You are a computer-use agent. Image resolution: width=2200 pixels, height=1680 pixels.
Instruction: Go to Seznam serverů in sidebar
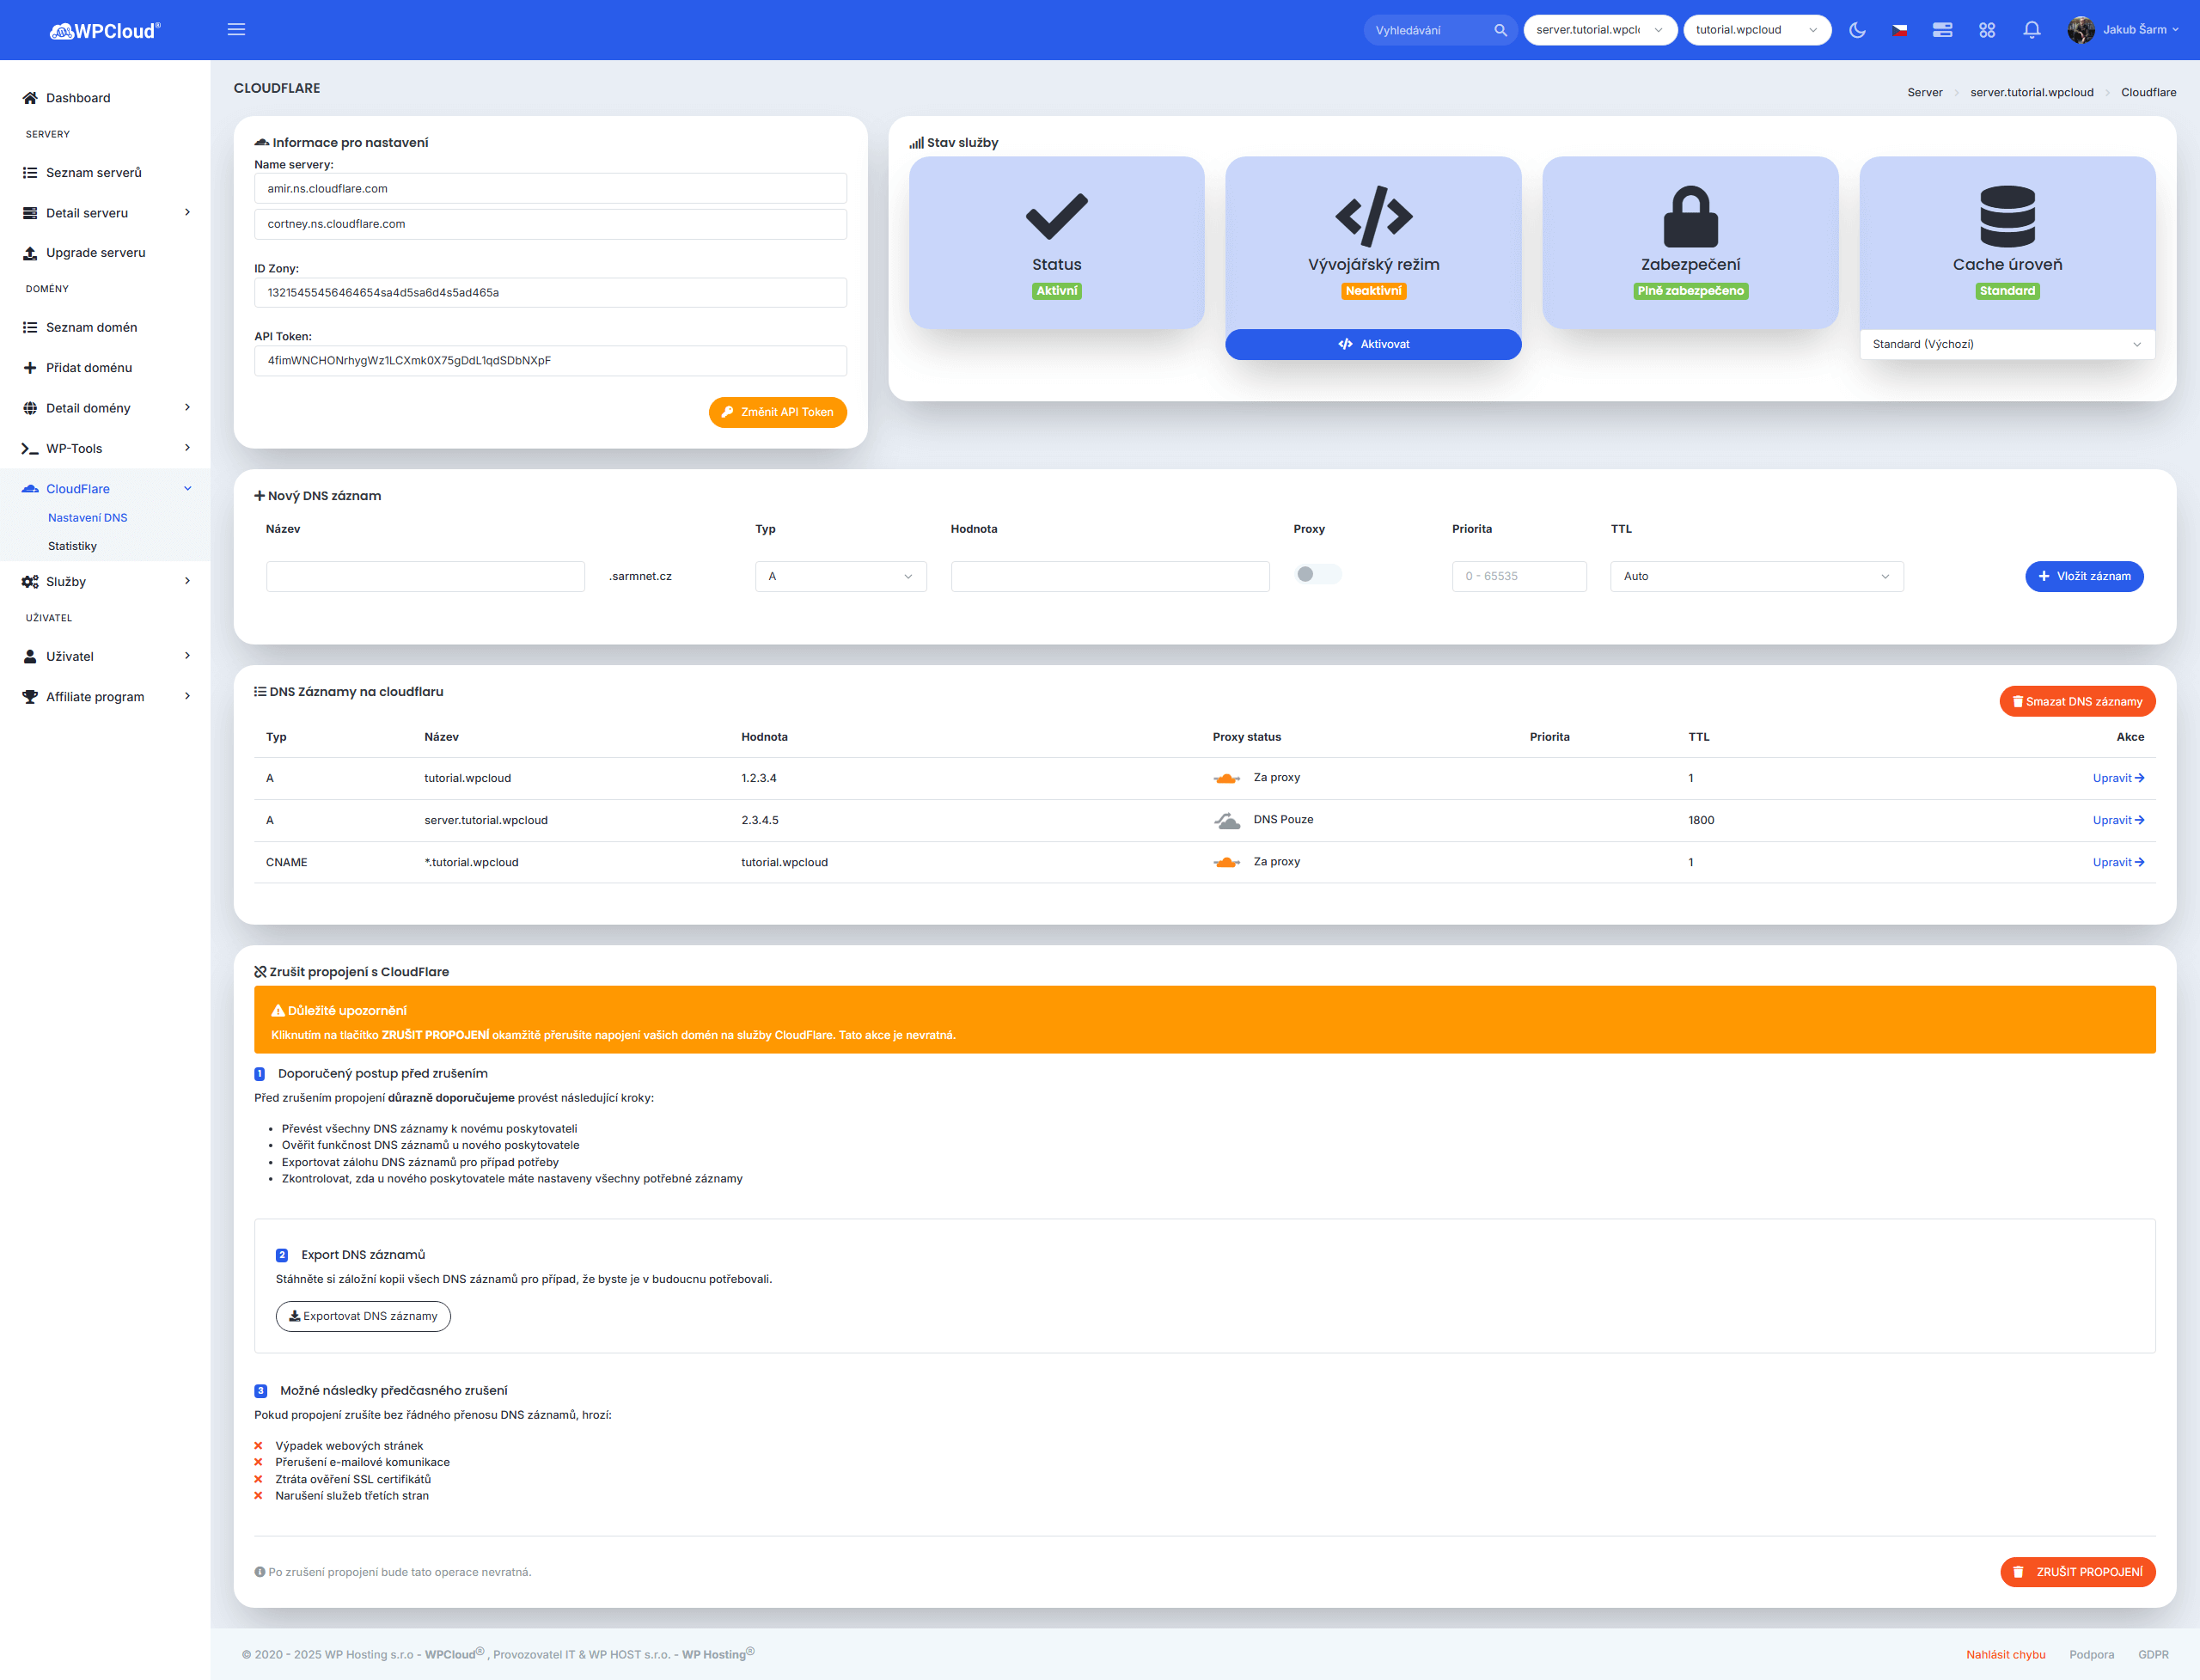click(x=94, y=172)
